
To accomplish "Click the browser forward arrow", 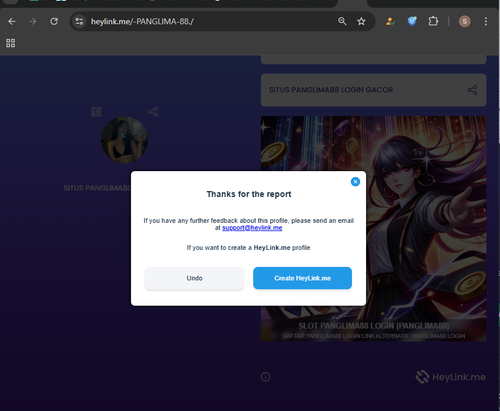I will tap(33, 22).
